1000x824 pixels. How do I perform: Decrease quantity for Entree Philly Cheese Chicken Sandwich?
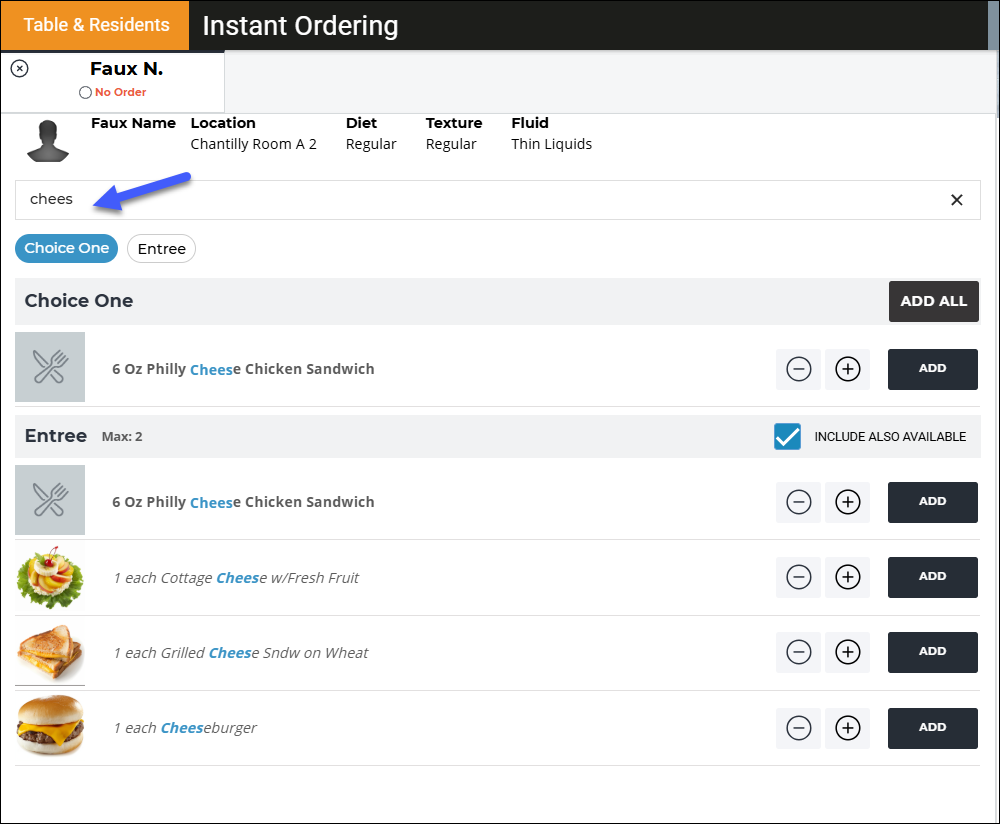(x=798, y=502)
